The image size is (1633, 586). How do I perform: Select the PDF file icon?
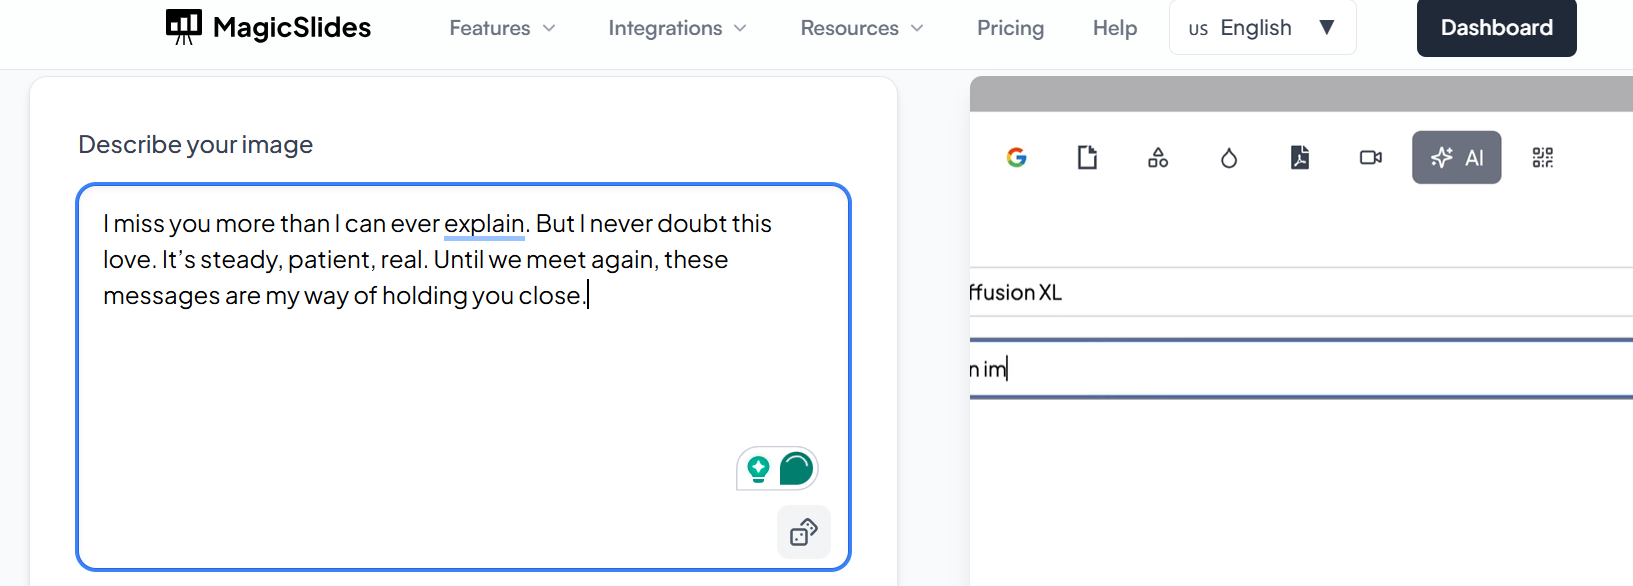point(1300,158)
